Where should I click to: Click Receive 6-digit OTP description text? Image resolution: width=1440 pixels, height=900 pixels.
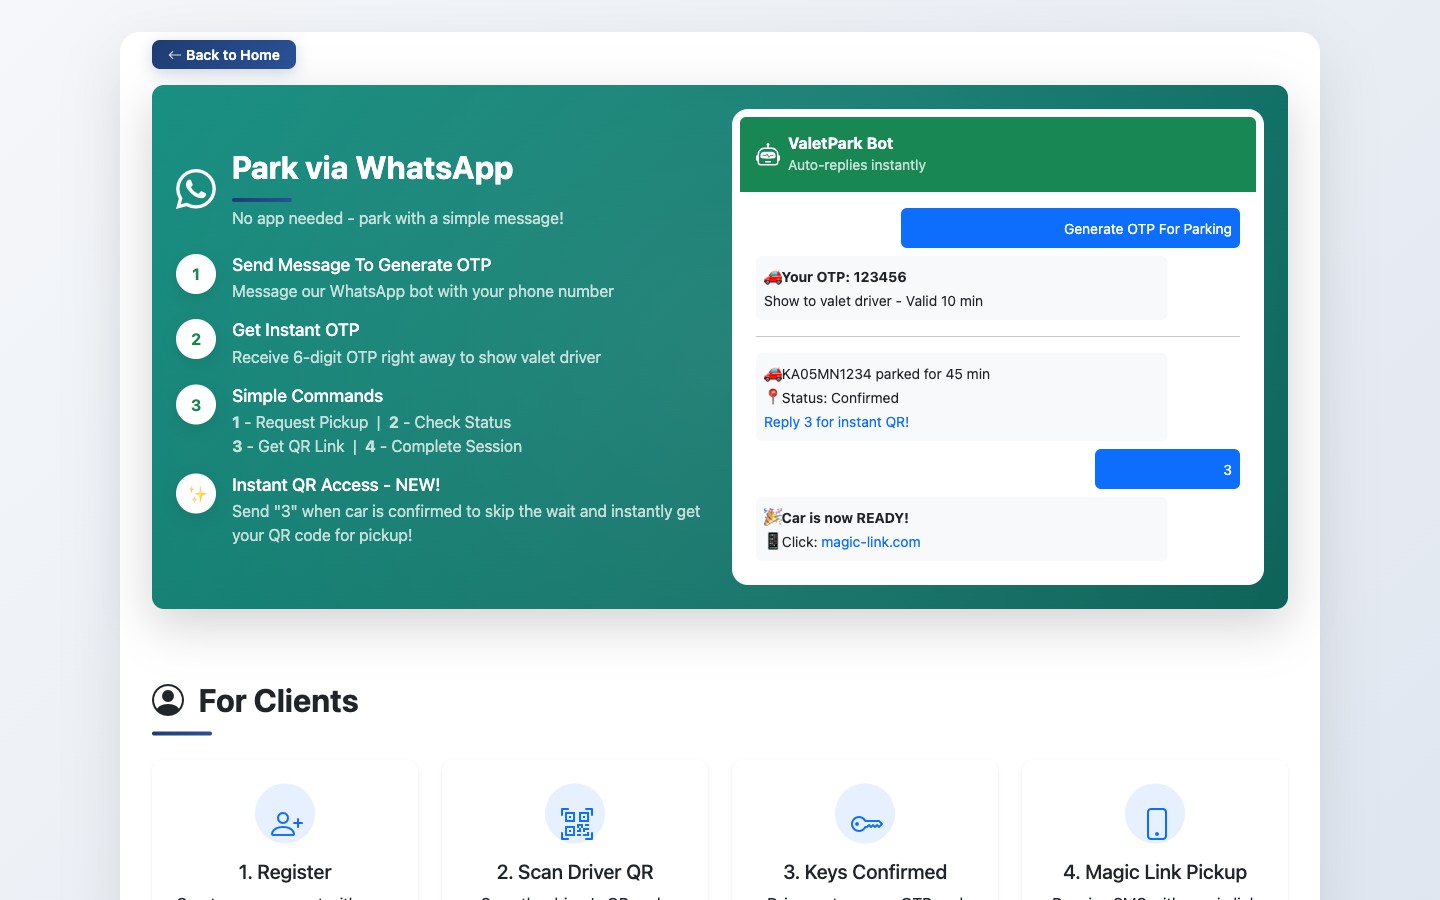click(x=417, y=357)
